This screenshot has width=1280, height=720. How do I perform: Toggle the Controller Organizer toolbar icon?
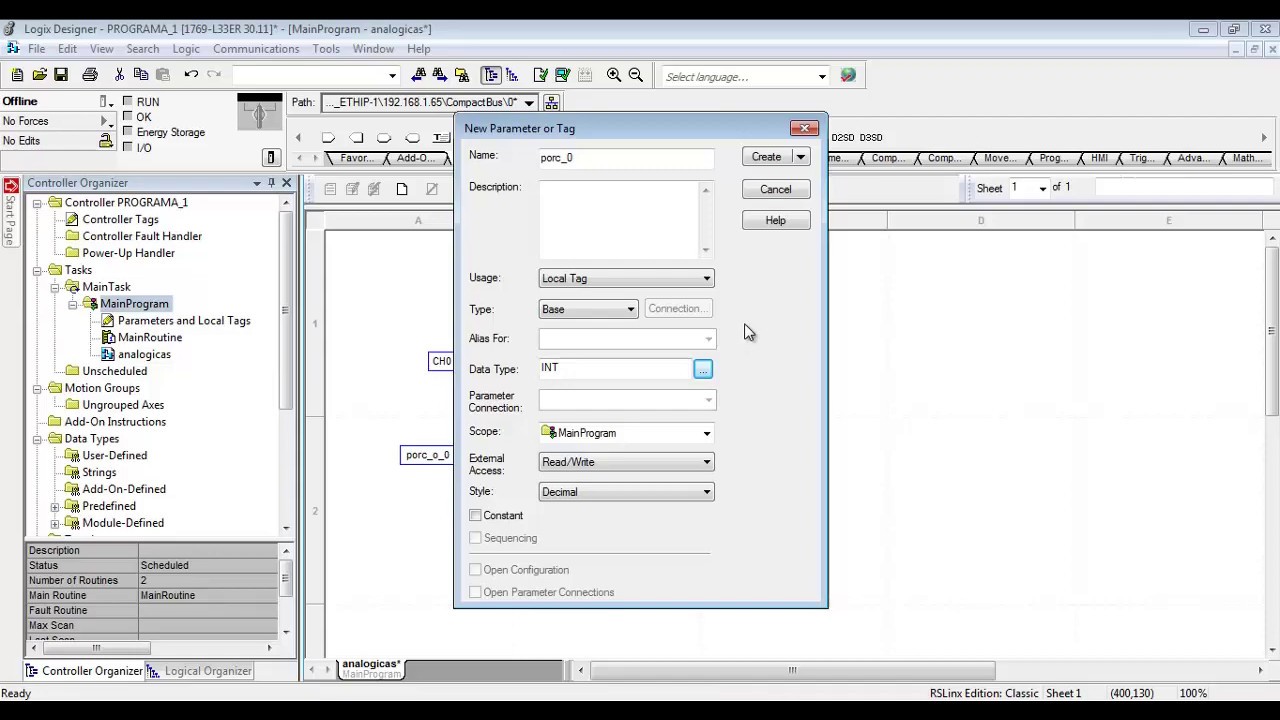pos(491,75)
